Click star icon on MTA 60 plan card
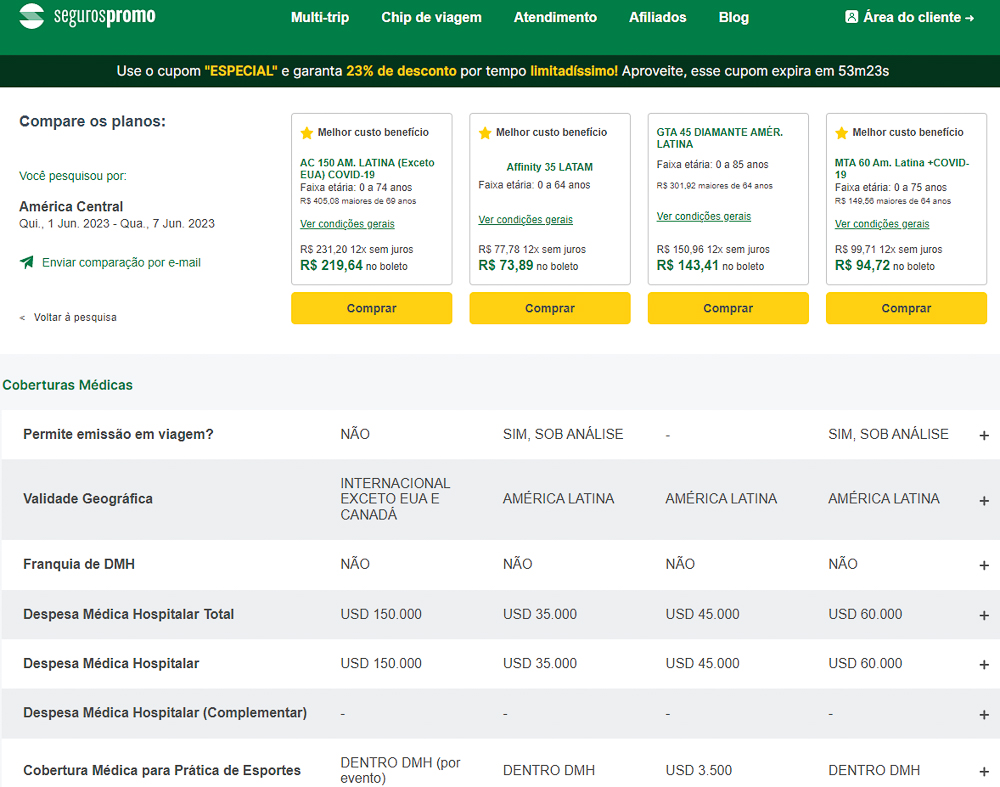Viewport: 1000px width, 787px height. pos(841,133)
